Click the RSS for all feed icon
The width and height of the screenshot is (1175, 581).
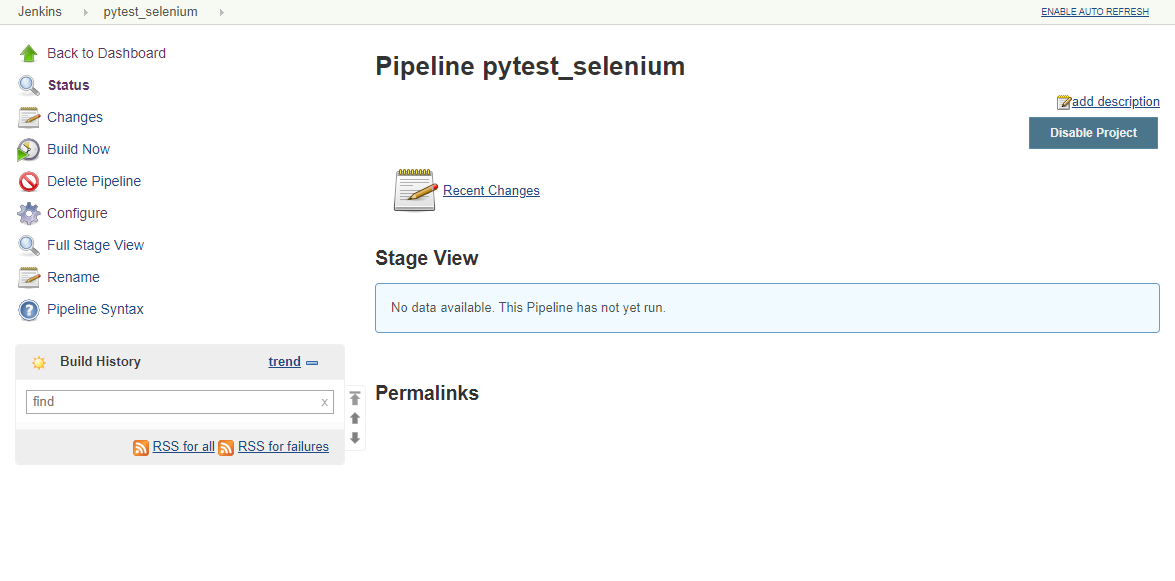[x=141, y=447]
